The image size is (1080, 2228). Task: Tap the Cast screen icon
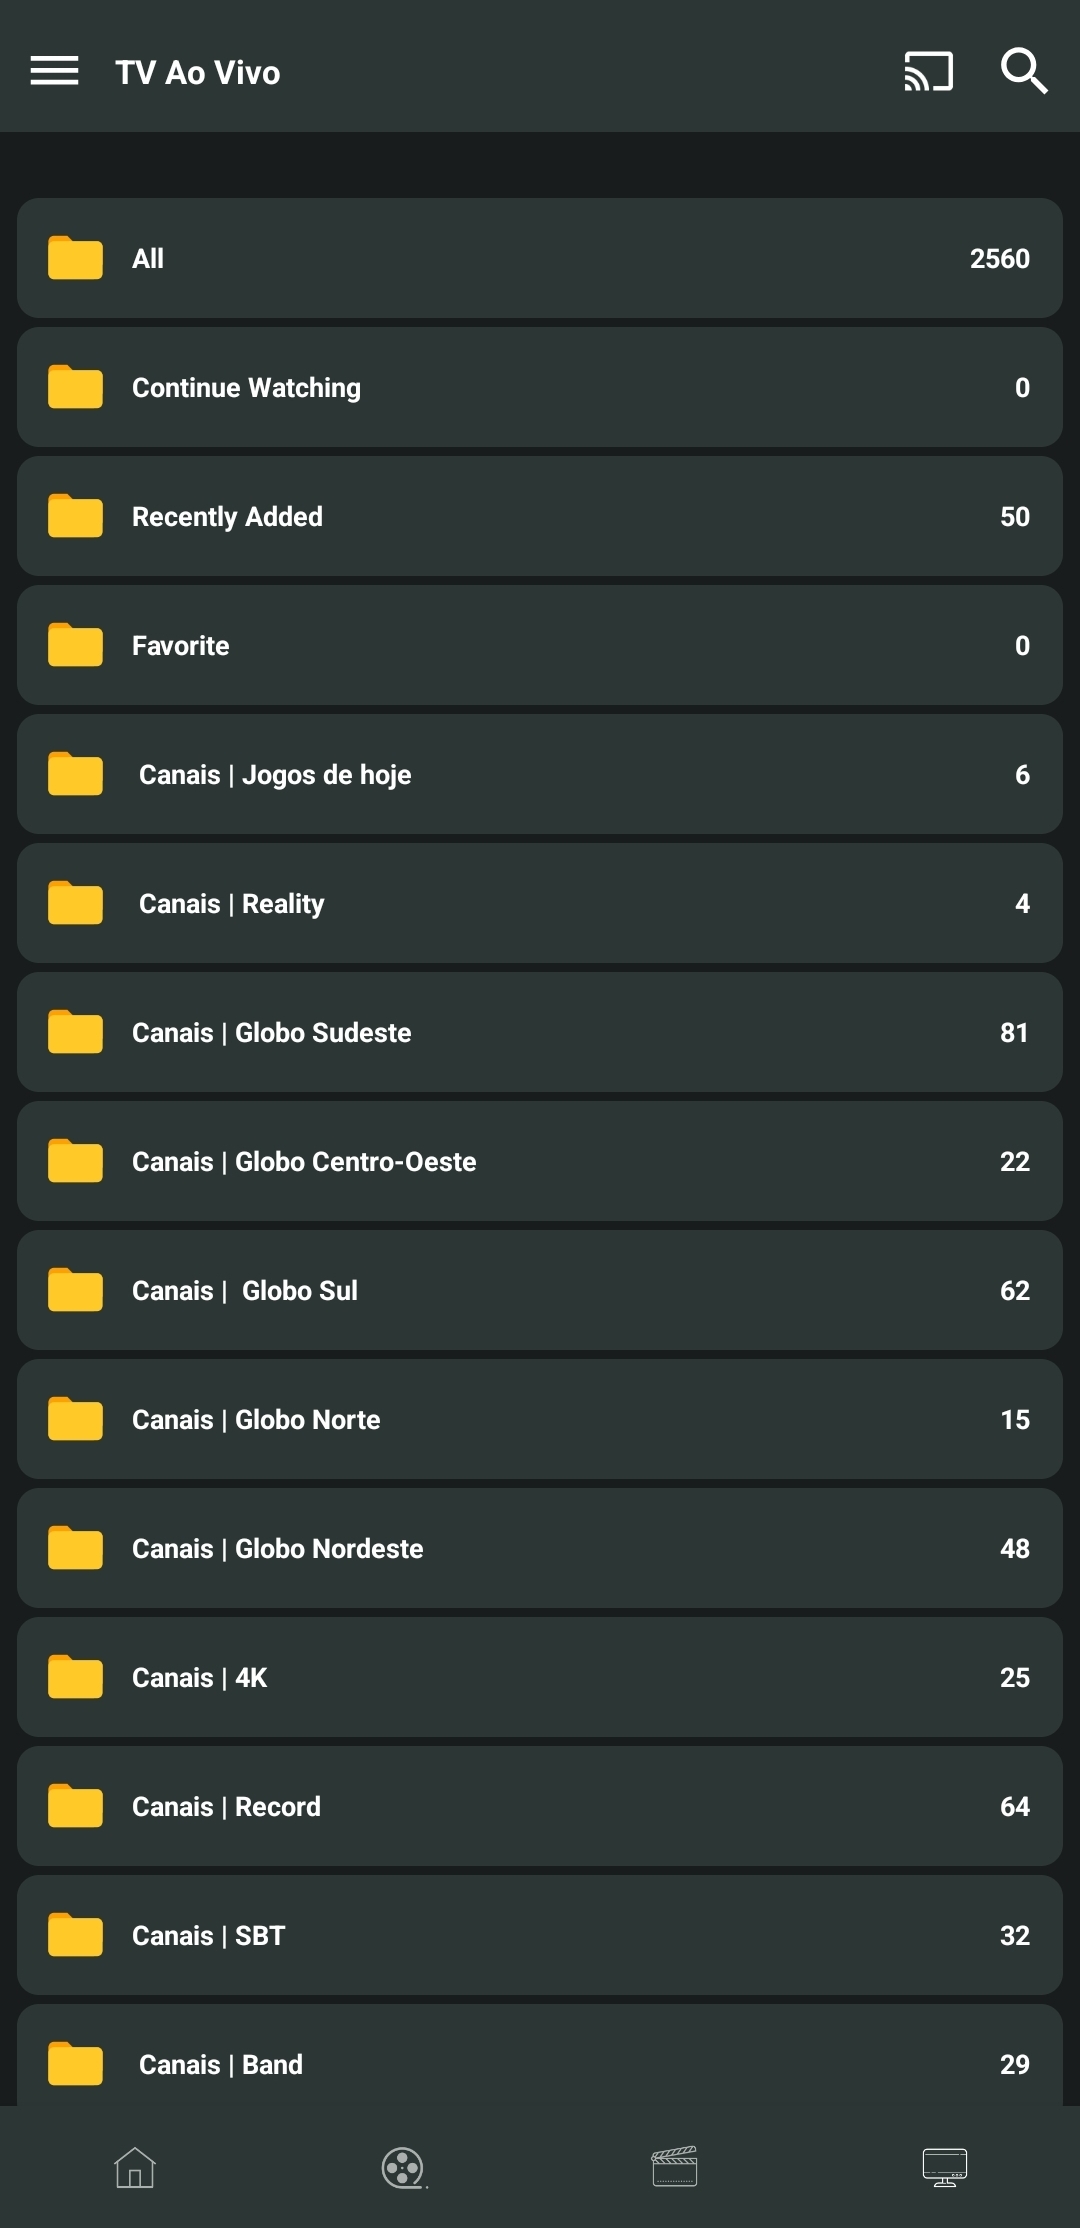click(928, 71)
